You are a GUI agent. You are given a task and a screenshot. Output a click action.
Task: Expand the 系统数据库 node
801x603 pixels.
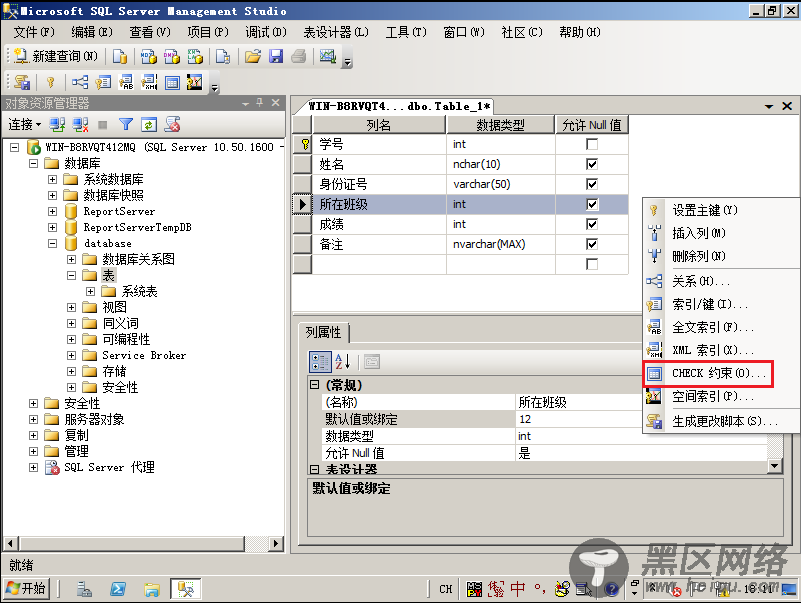[52, 179]
